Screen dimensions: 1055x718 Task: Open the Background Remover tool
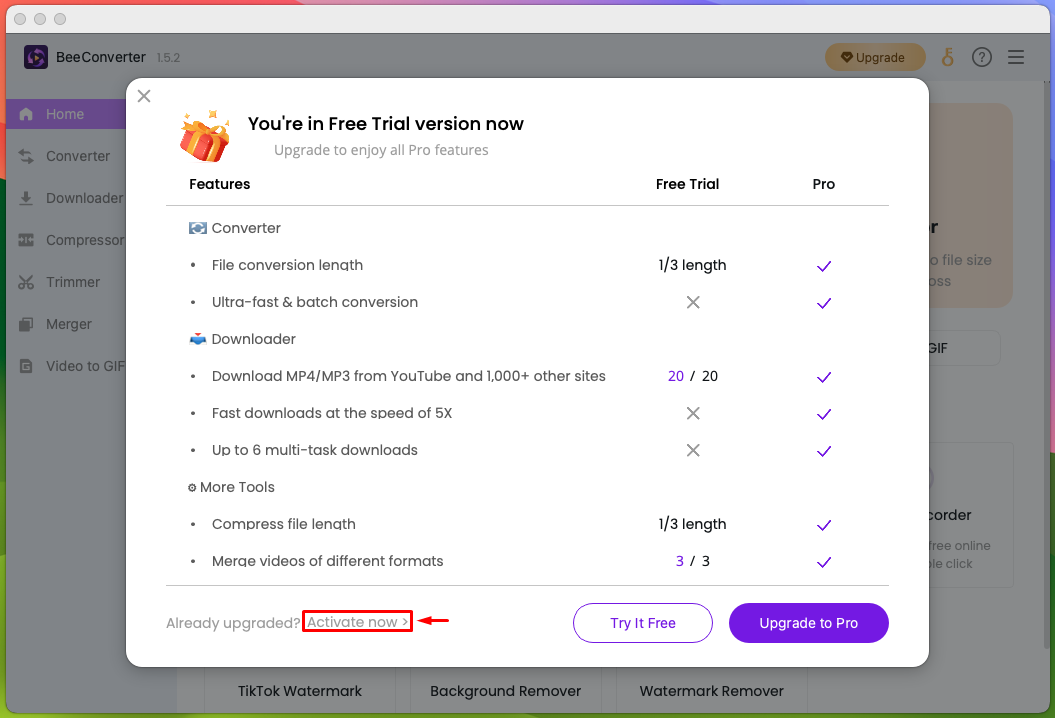click(505, 691)
